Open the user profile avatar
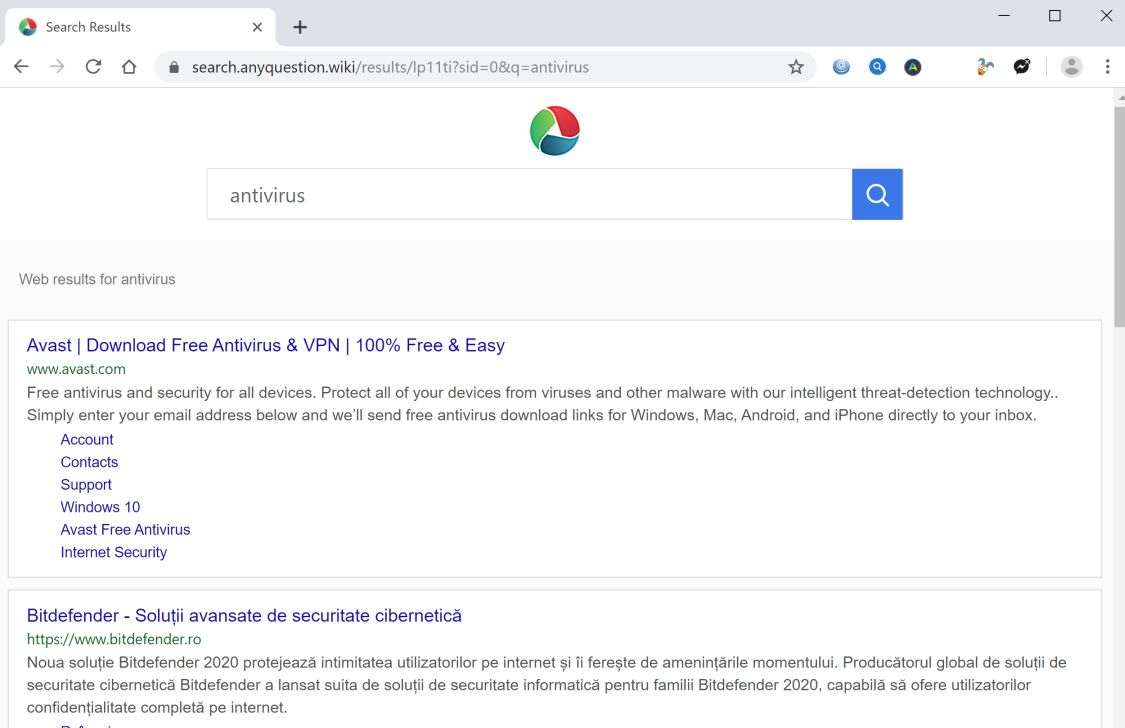Screen dimensions: 1125x728 click(1071, 67)
